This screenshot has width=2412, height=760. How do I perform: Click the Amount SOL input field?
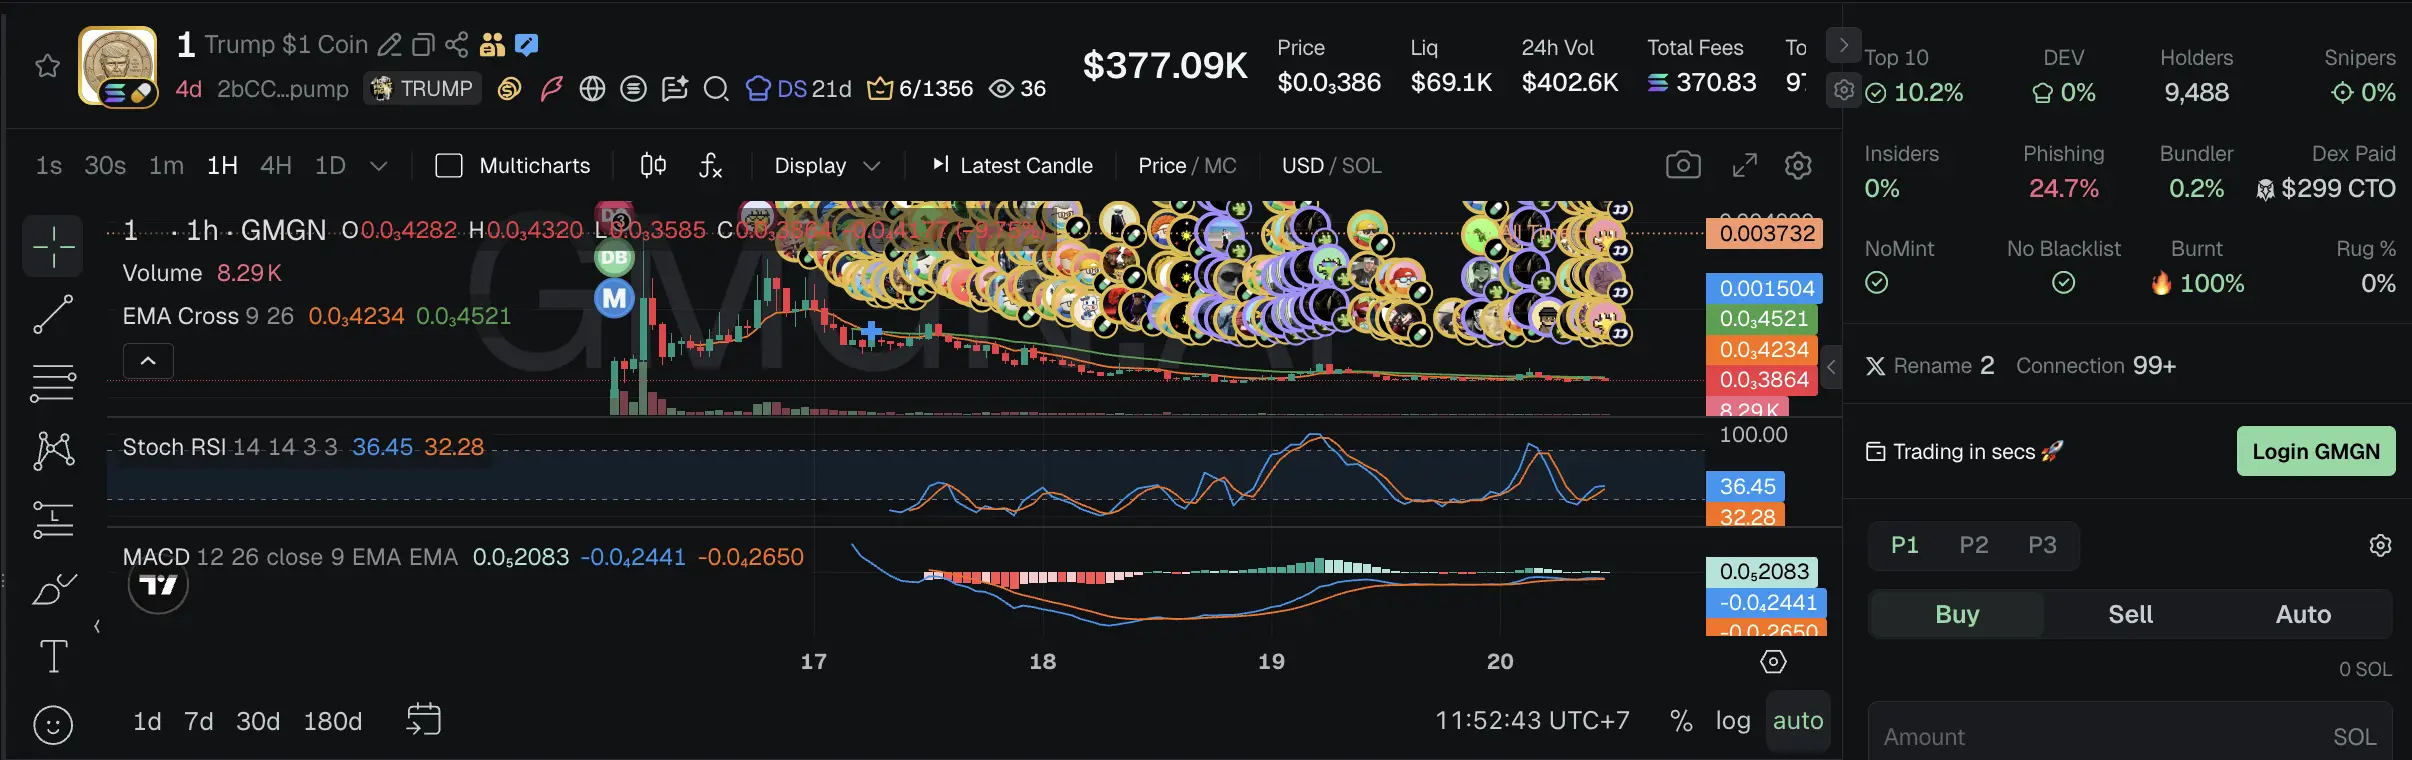pyautogui.click(x=2130, y=736)
